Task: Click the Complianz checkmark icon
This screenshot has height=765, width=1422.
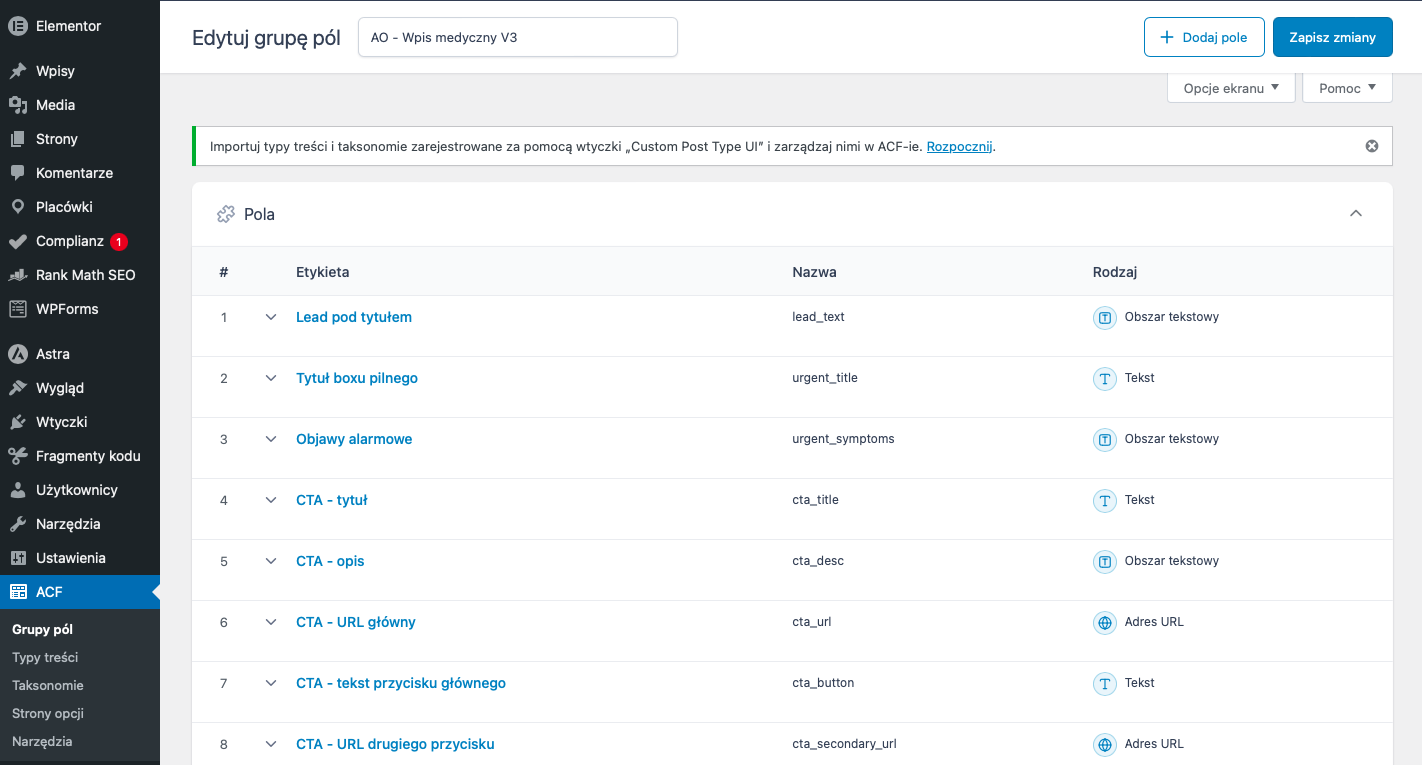Action: coord(17,241)
